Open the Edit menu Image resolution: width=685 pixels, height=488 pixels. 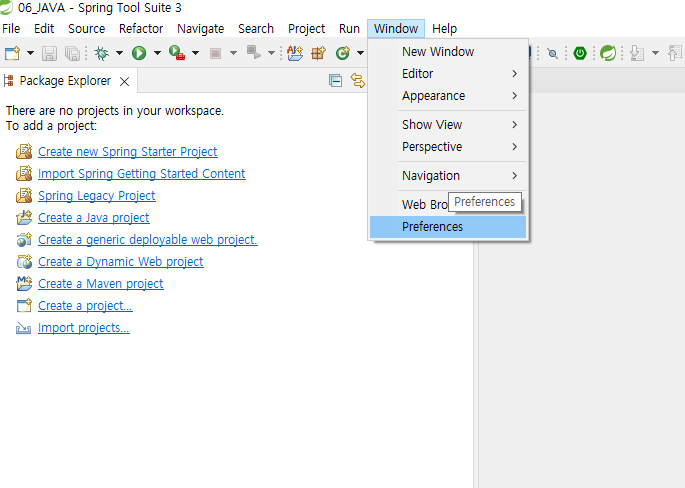click(44, 29)
